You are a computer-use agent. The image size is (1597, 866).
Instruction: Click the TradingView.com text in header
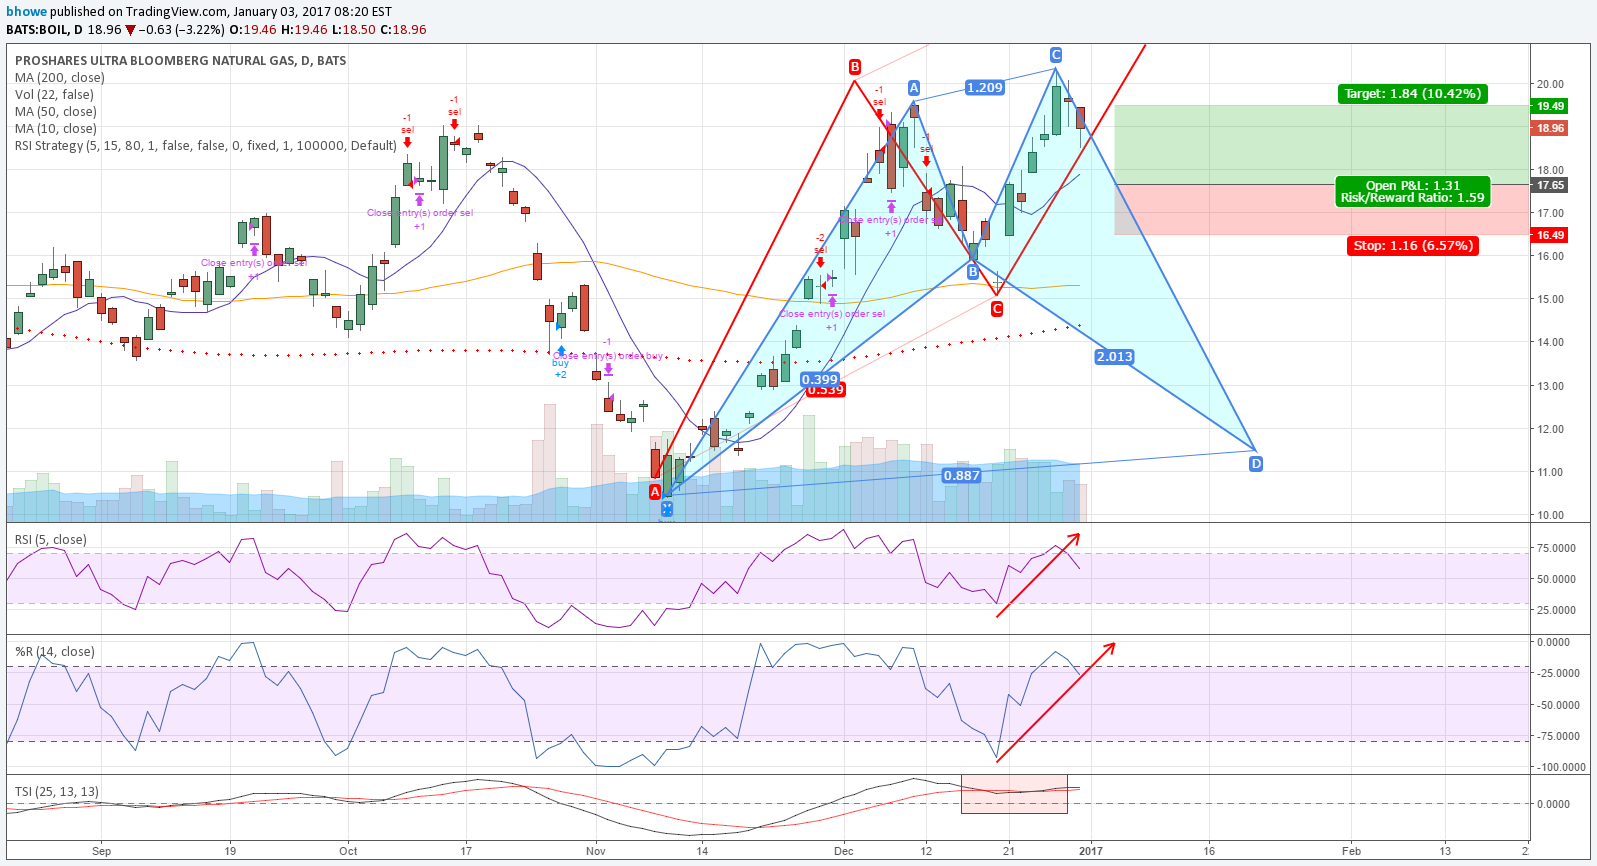(177, 12)
